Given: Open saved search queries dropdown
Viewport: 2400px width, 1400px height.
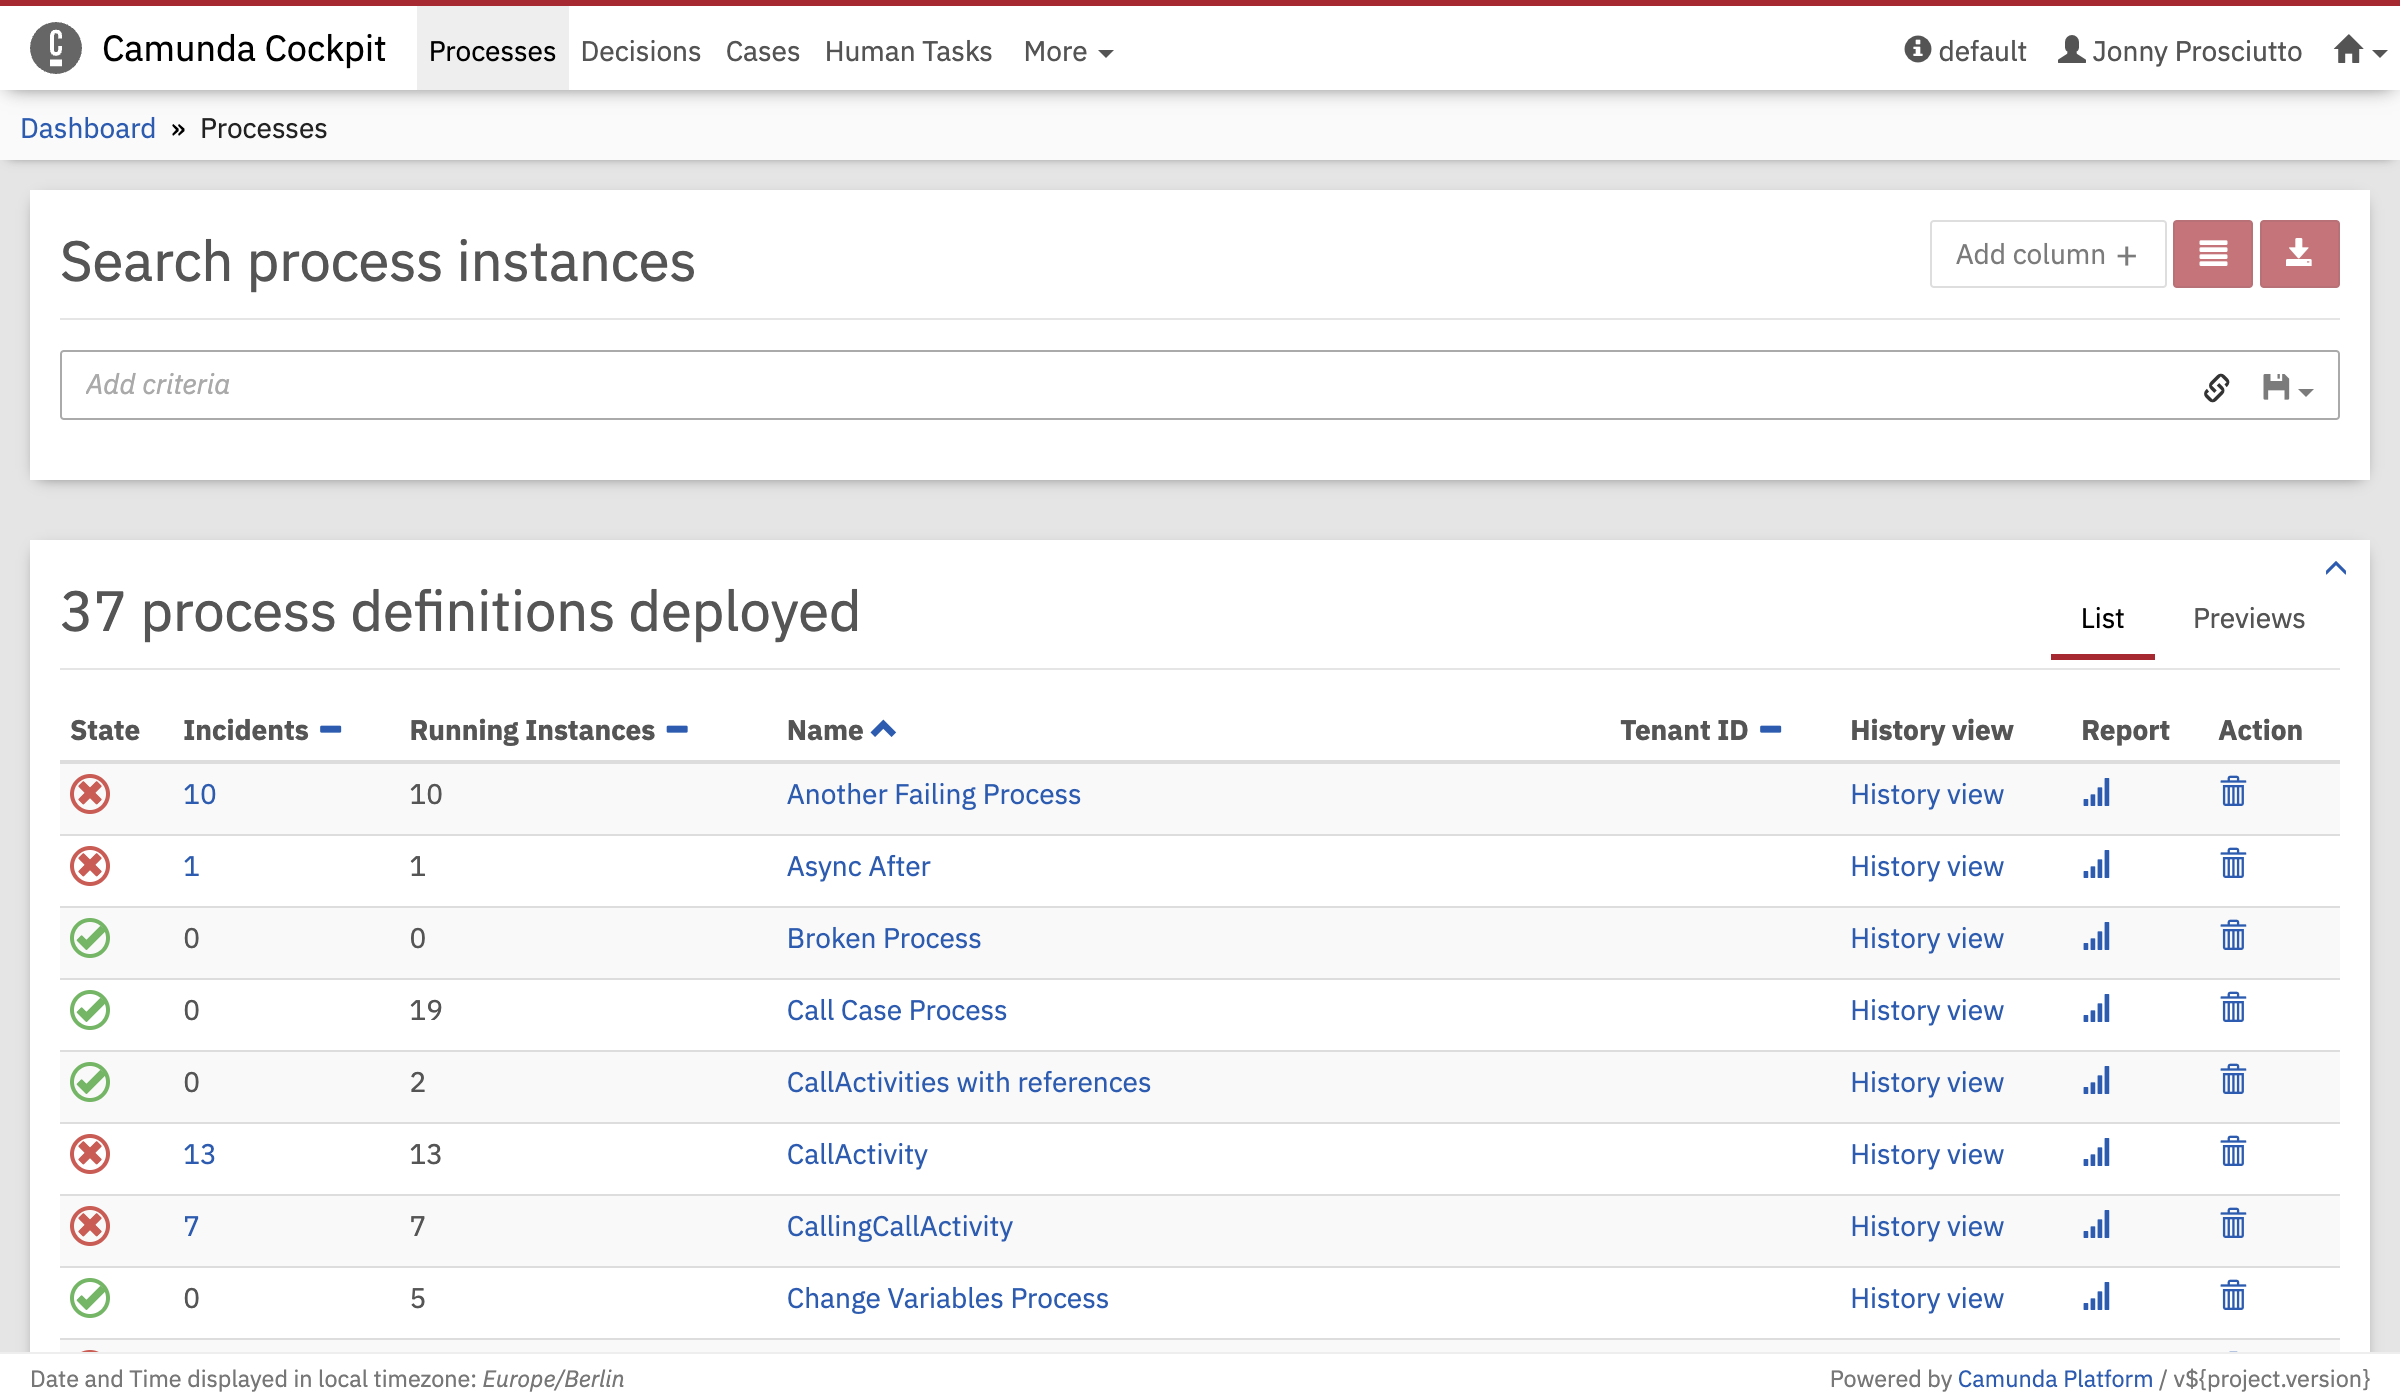Looking at the screenshot, I should 2287,387.
